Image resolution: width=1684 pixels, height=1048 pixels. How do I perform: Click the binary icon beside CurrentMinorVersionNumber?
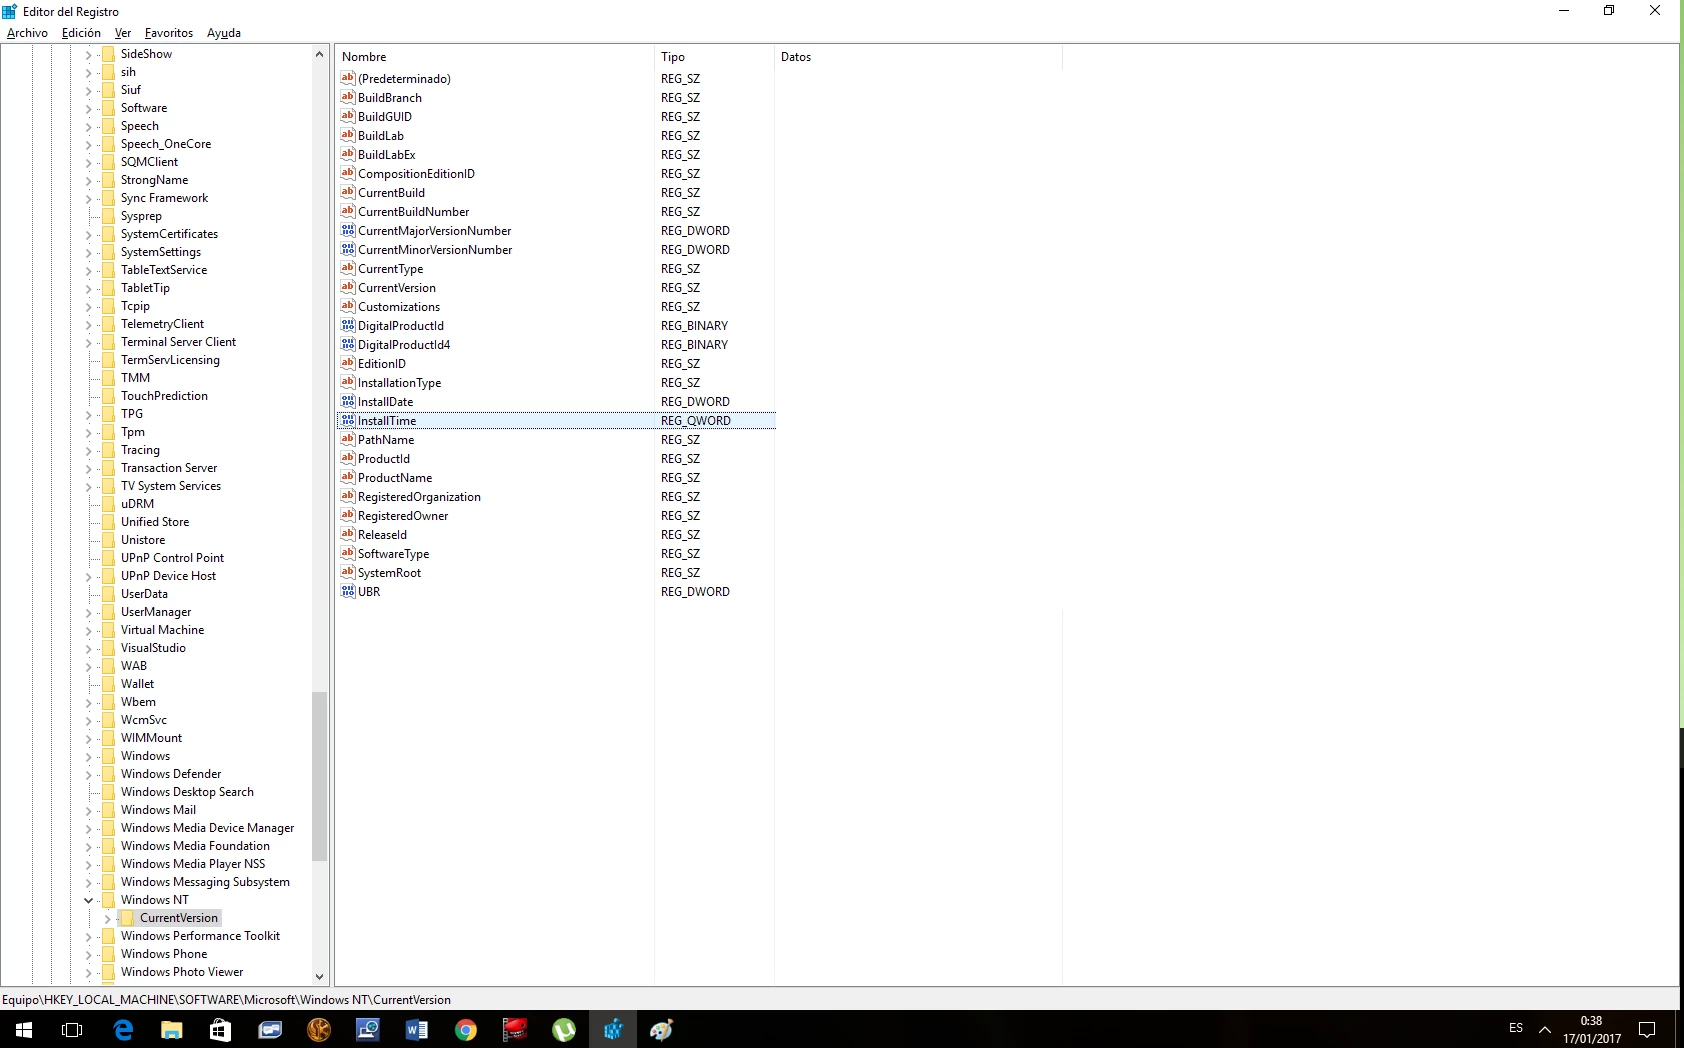pyautogui.click(x=348, y=249)
